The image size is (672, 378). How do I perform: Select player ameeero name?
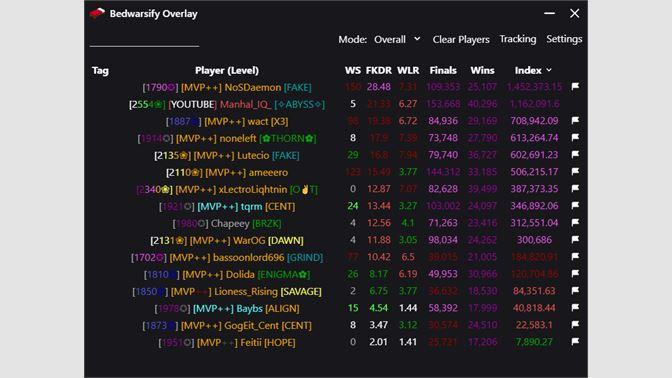(x=268, y=172)
